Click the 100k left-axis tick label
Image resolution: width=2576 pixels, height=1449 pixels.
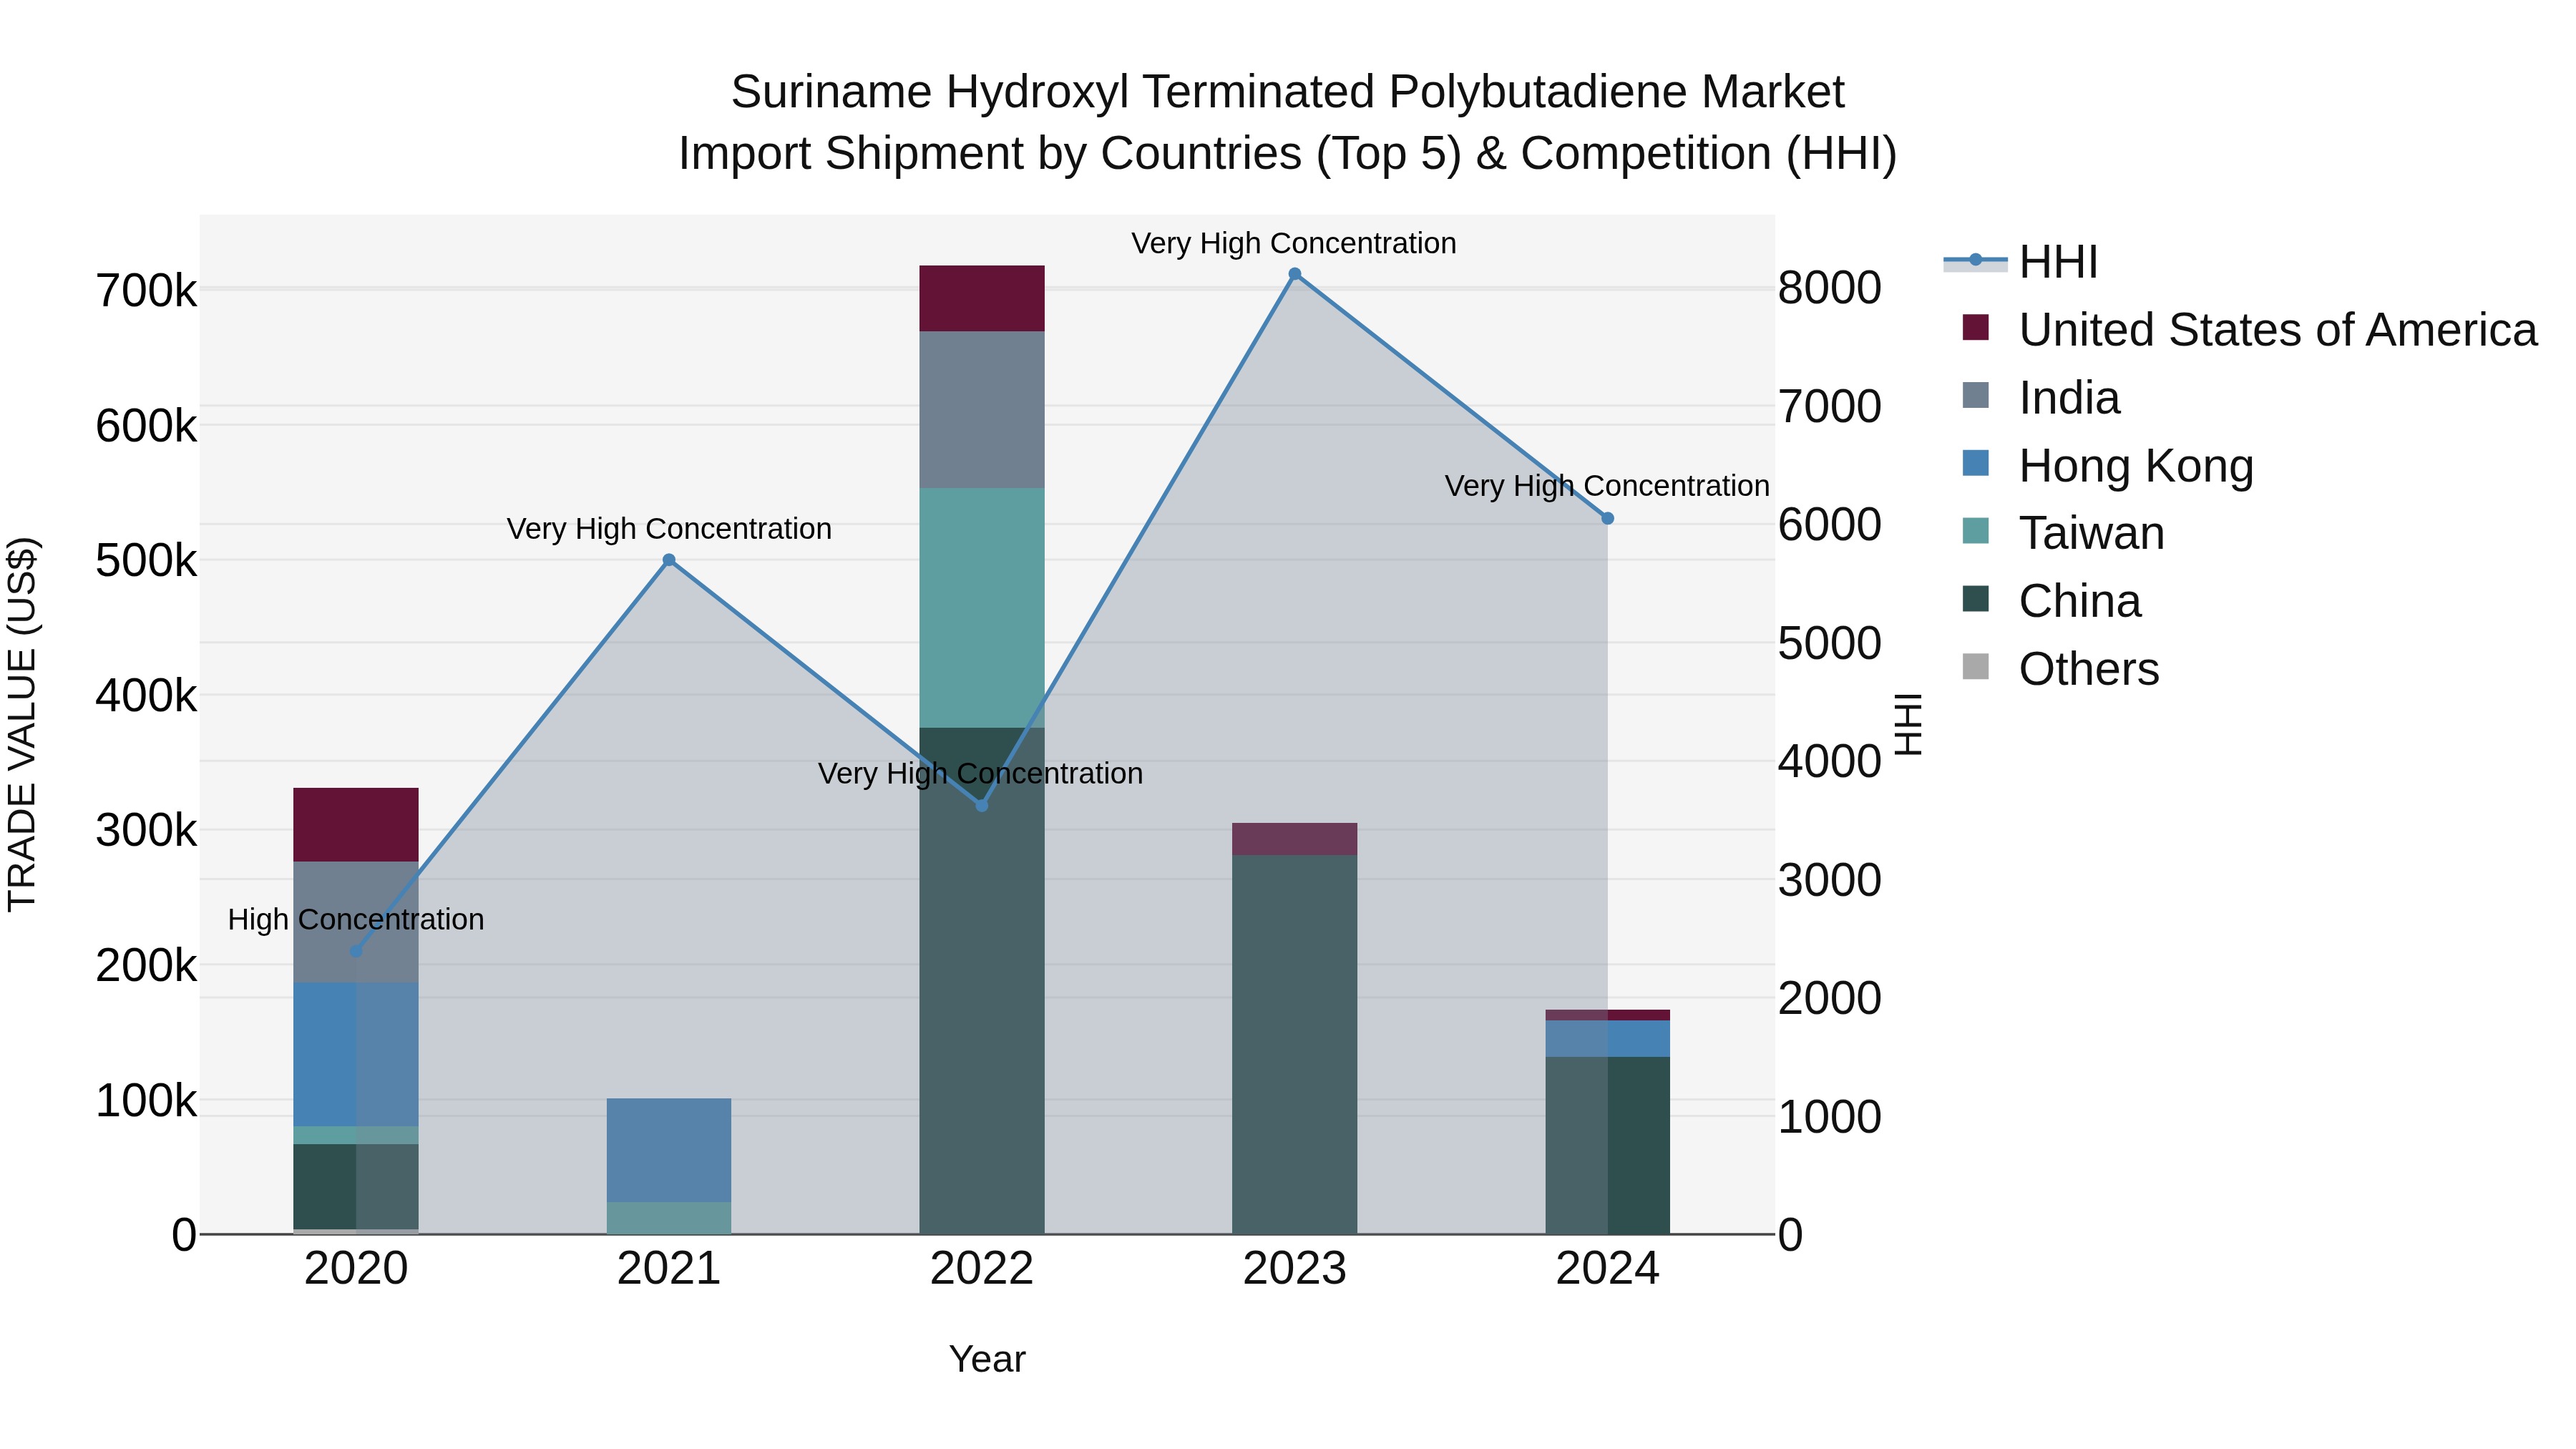147,1101
